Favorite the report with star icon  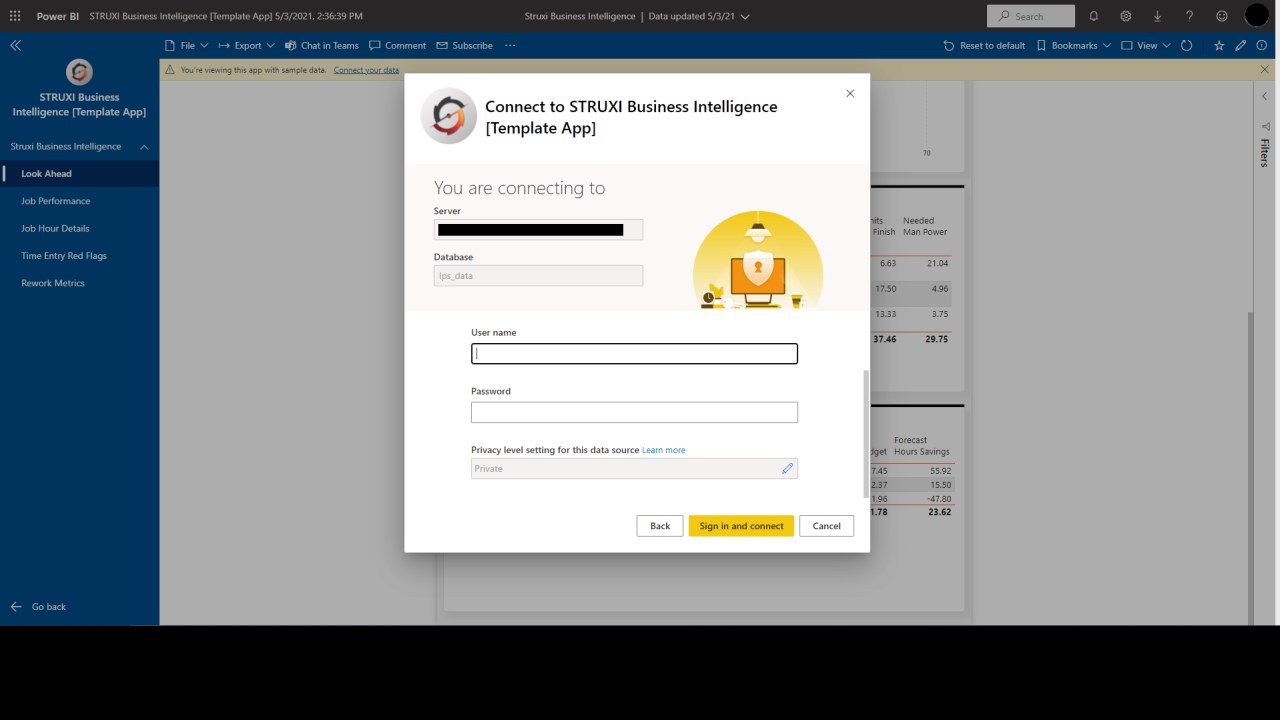tap(1219, 45)
